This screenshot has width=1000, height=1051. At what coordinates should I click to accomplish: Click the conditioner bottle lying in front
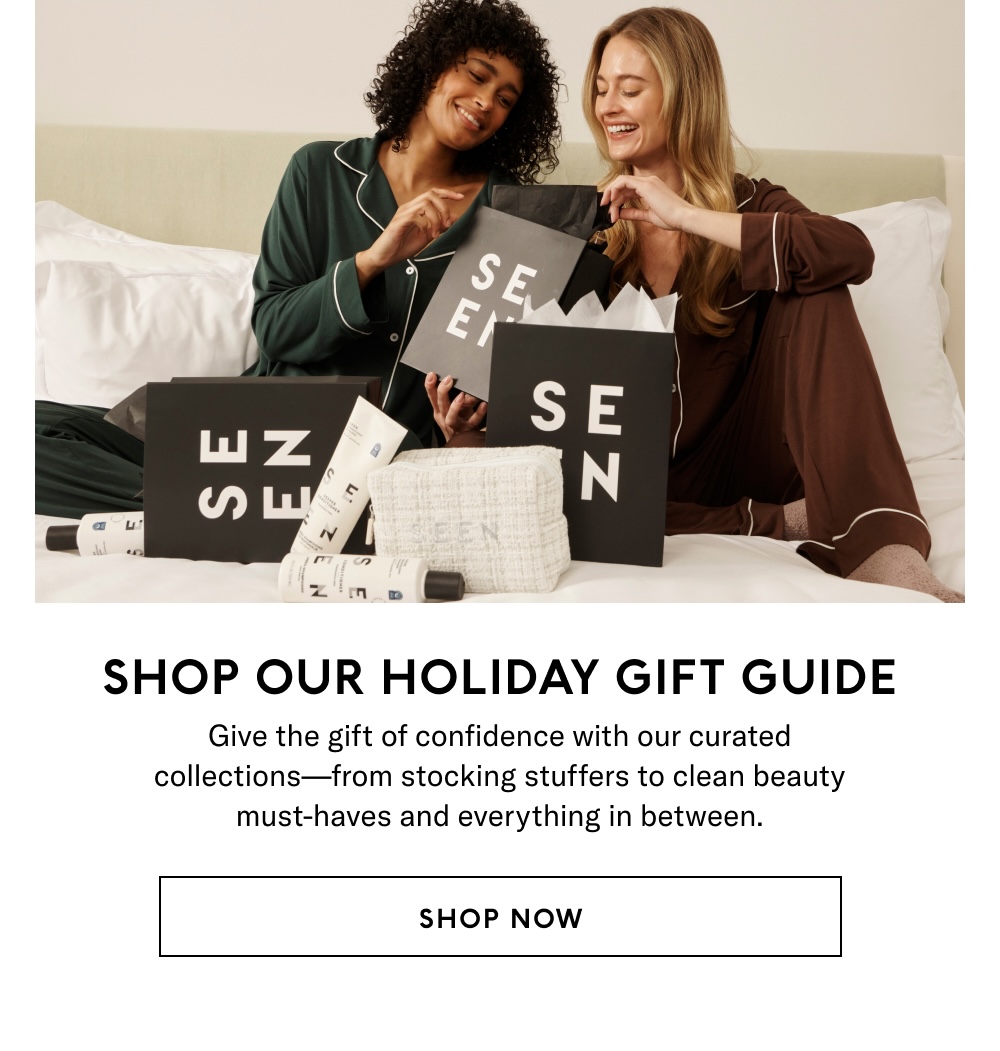coord(371,577)
